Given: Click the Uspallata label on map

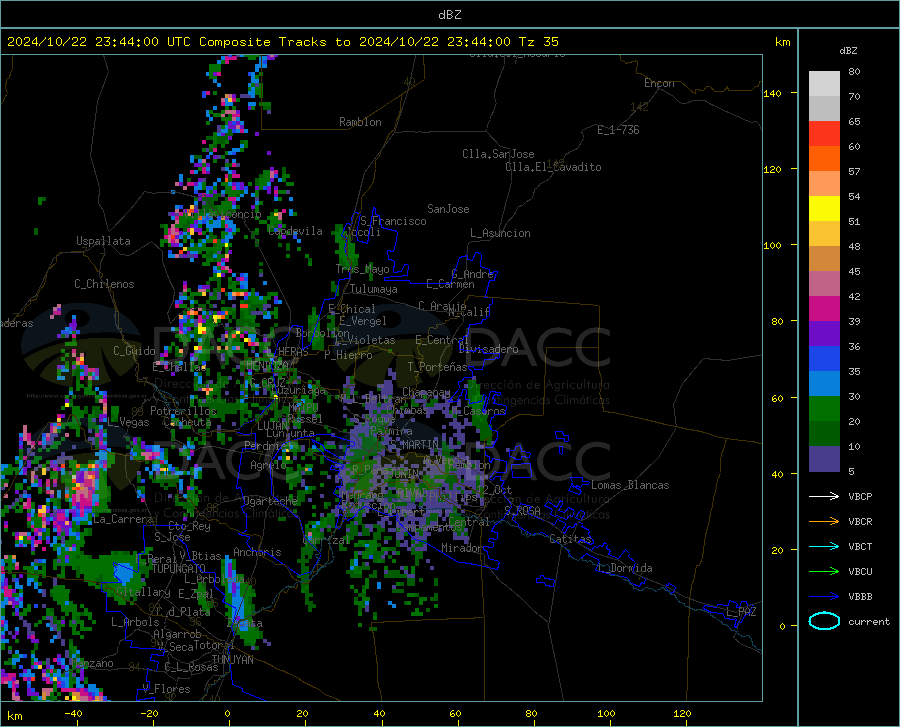Looking at the screenshot, I should [103, 241].
